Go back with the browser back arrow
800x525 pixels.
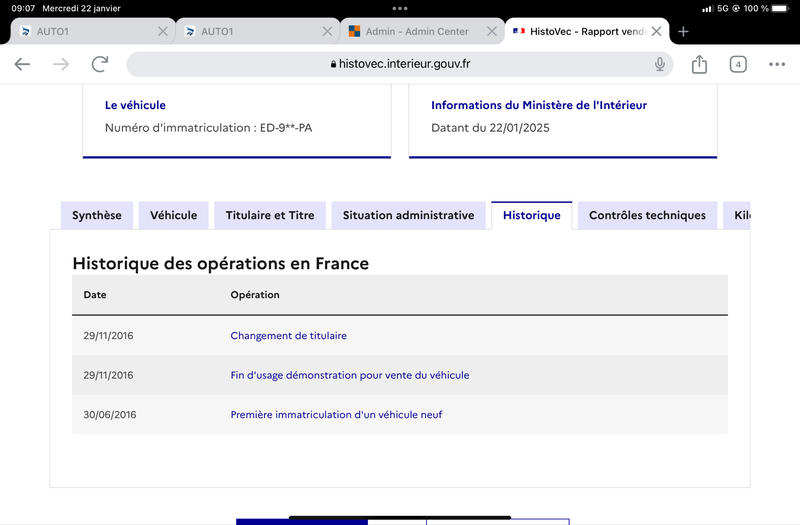[22, 64]
